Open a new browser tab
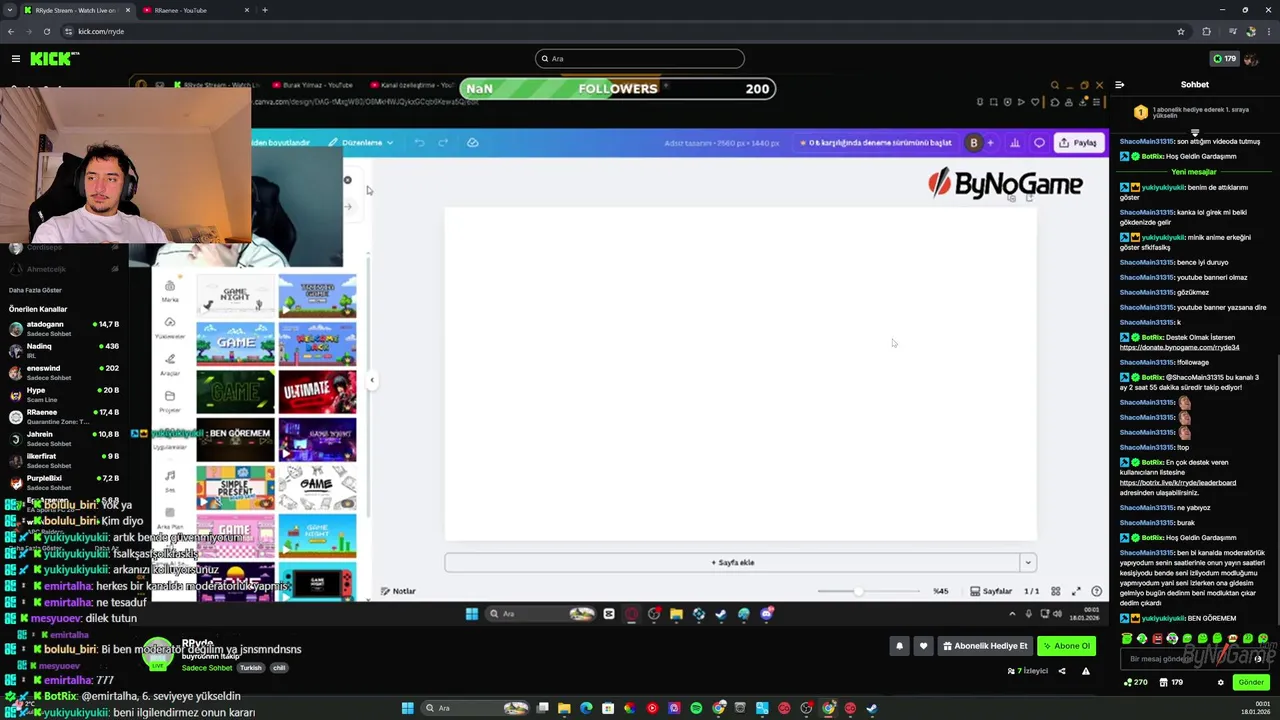Image resolution: width=1280 pixels, height=720 pixels. (x=265, y=10)
